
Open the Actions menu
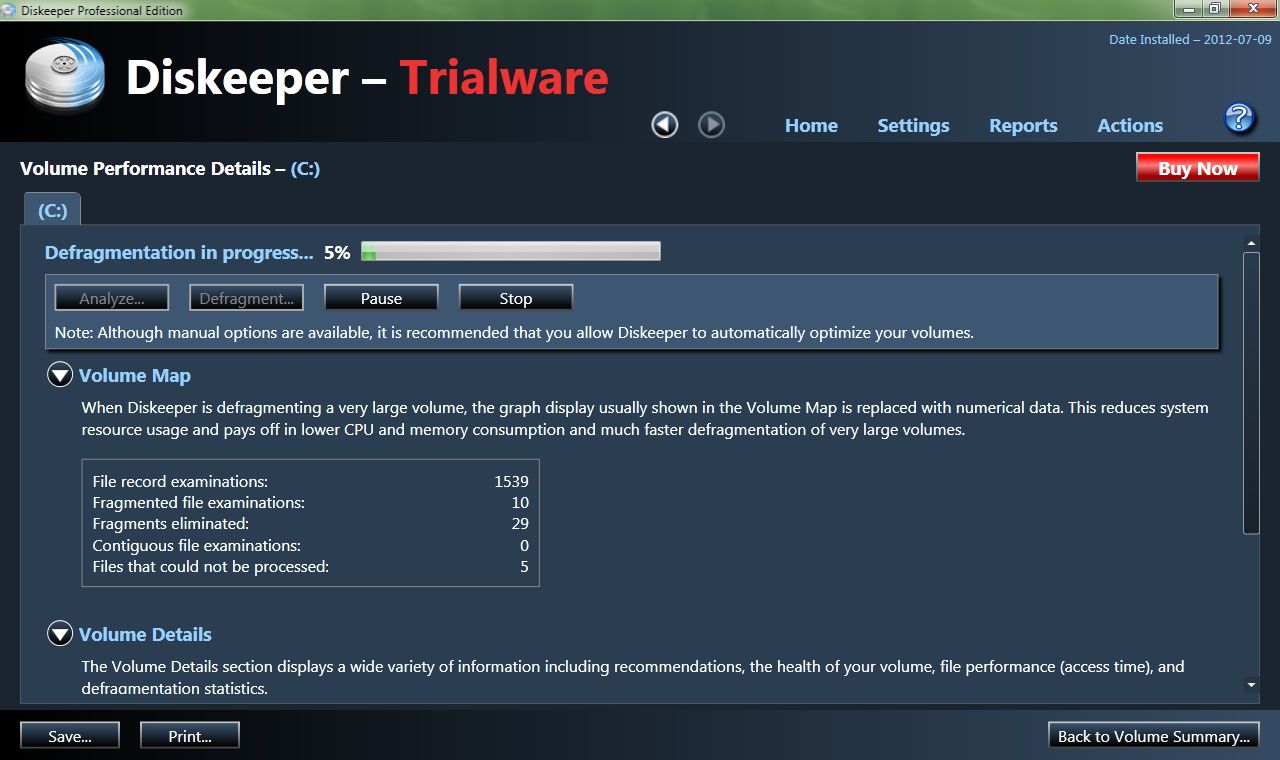coord(1130,125)
